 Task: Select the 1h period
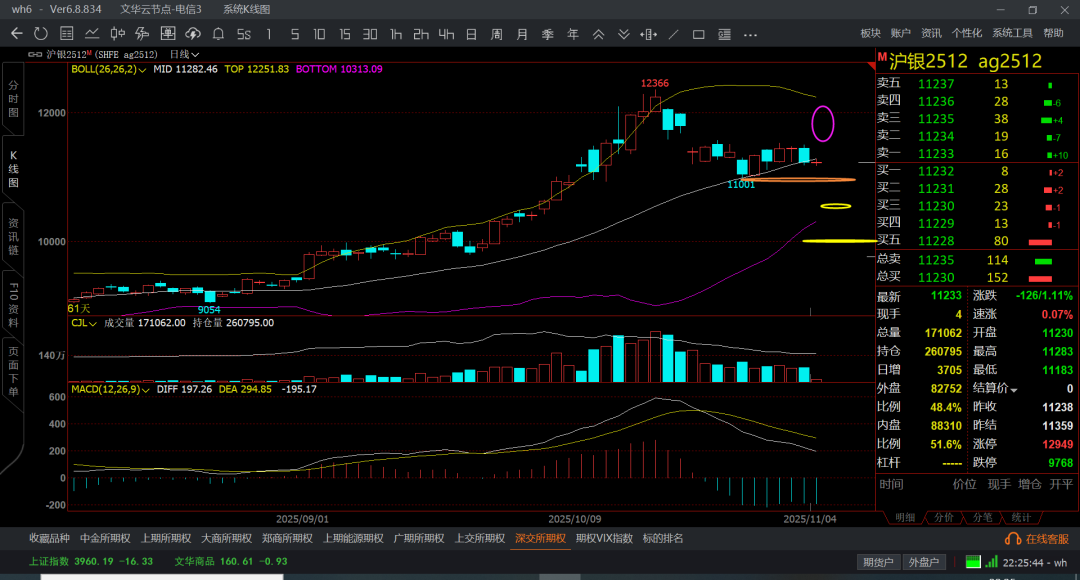tap(395, 34)
